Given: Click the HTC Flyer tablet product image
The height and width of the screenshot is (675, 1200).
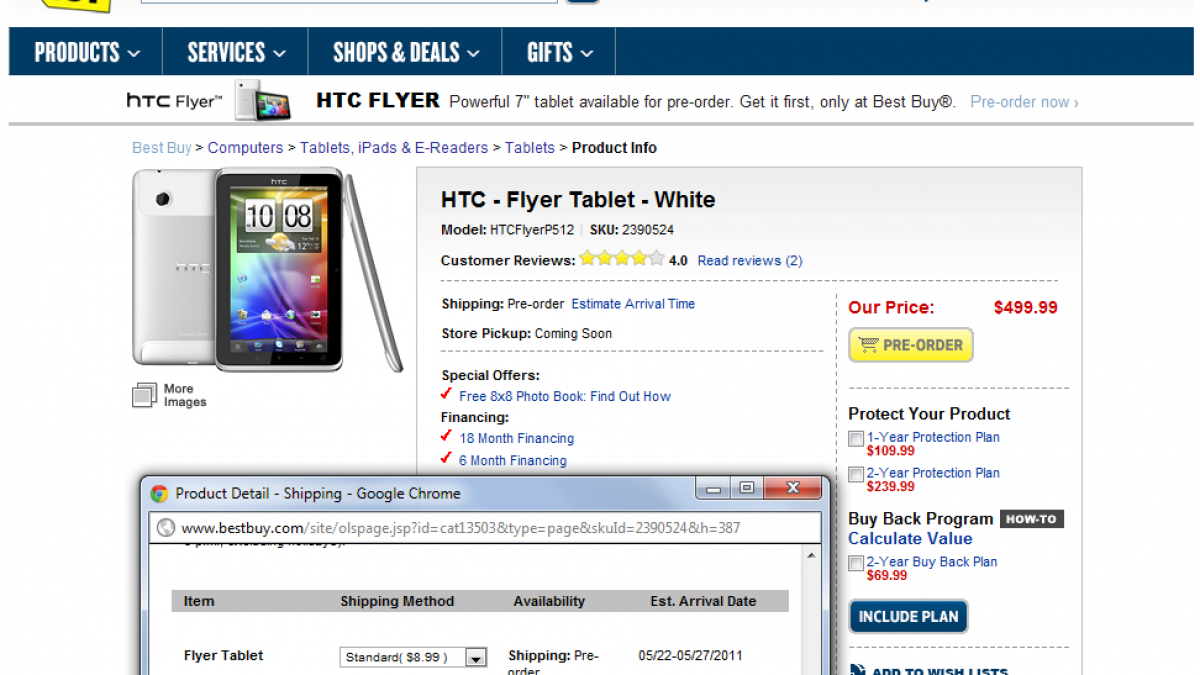Looking at the screenshot, I should pos(267,269).
